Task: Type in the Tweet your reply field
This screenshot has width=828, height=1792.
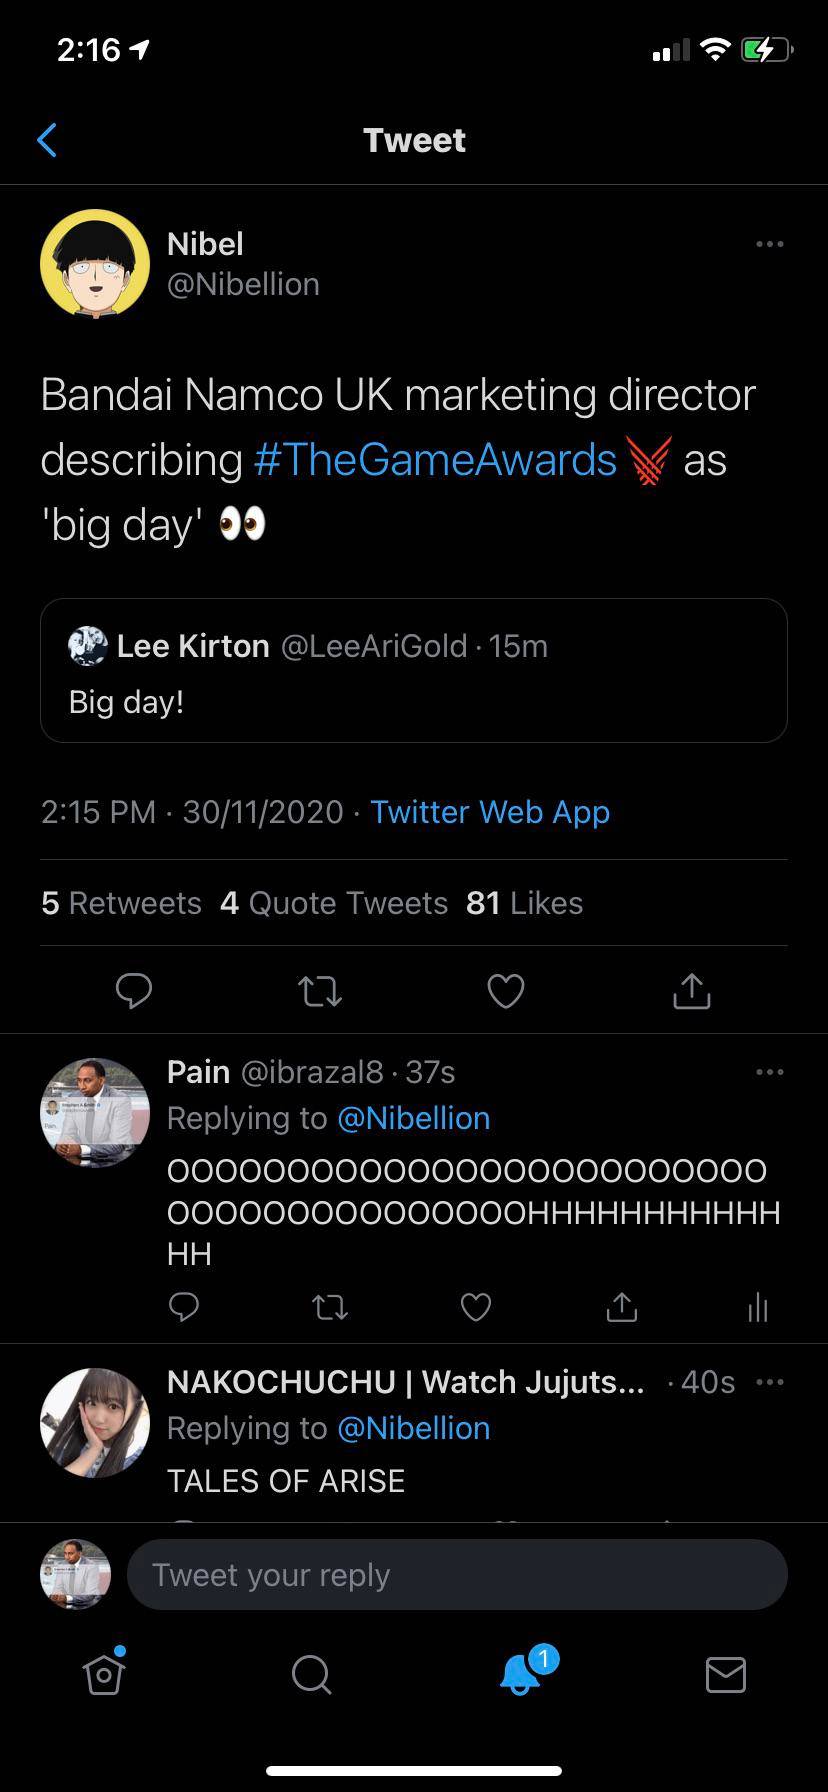Action: coord(457,1575)
